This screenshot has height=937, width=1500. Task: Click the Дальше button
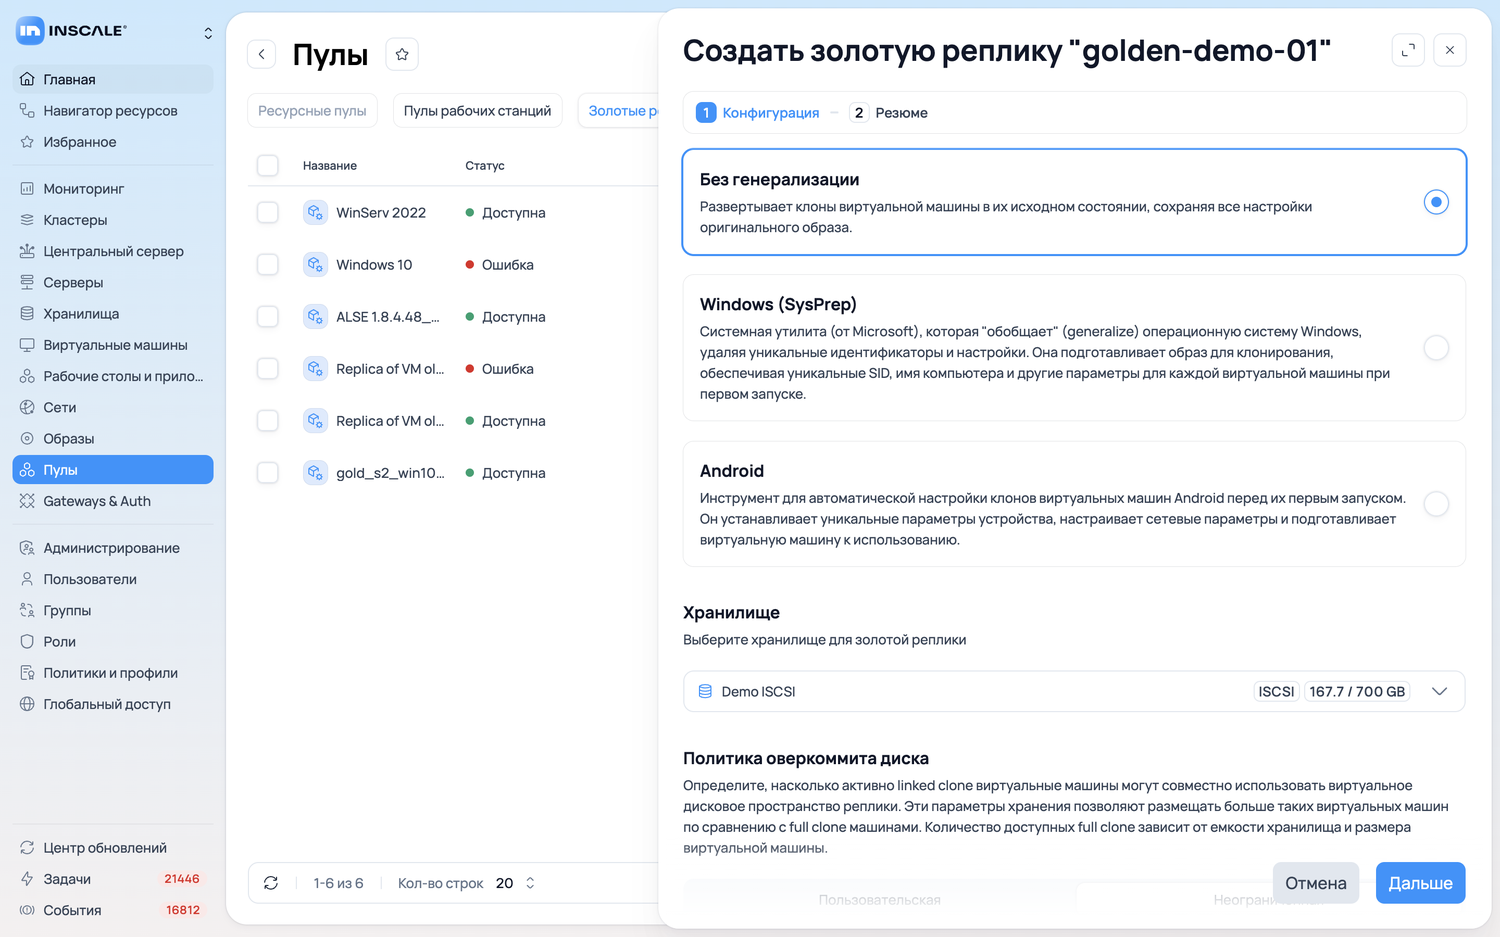tap(1420, 883)
